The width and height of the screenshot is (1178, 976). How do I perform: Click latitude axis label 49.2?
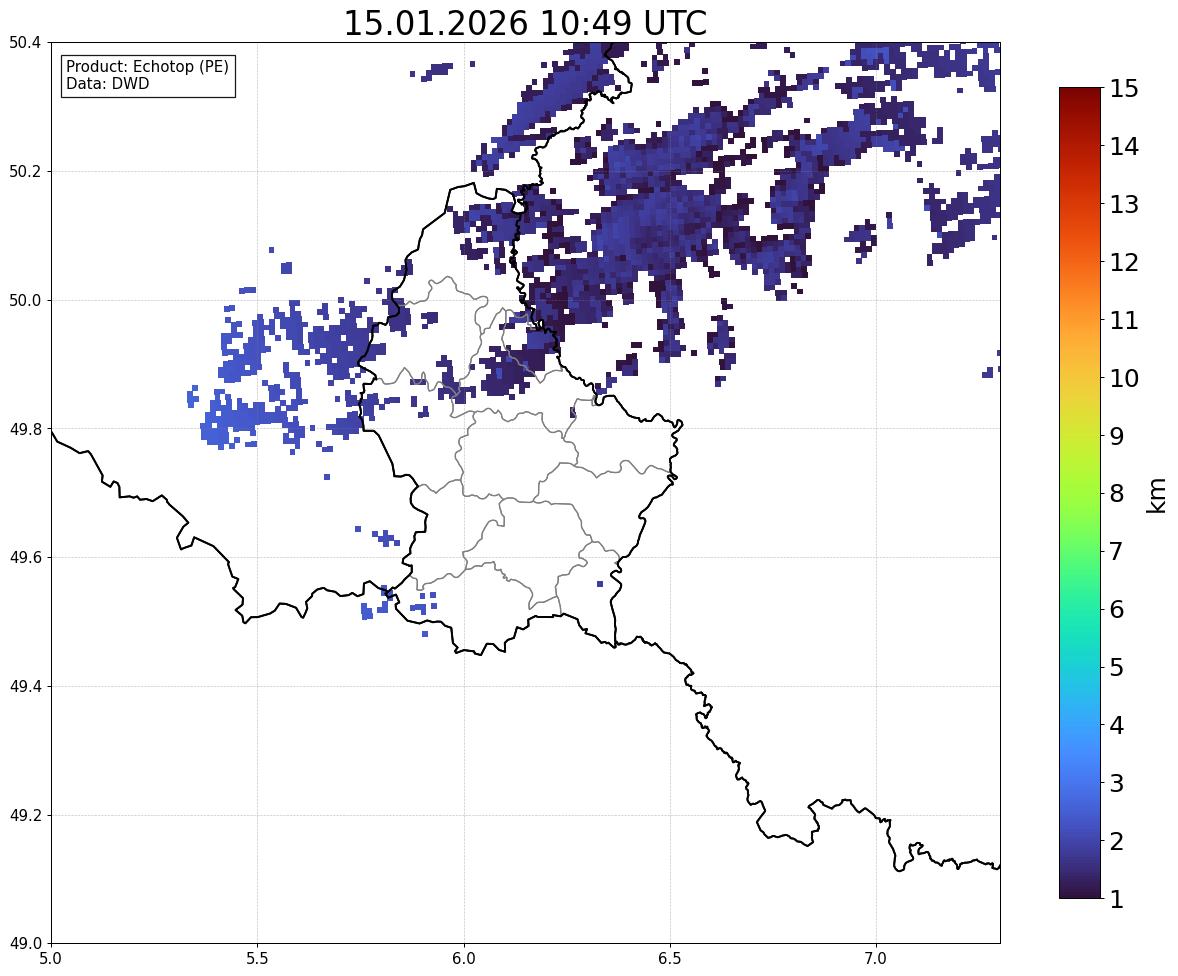25,815
